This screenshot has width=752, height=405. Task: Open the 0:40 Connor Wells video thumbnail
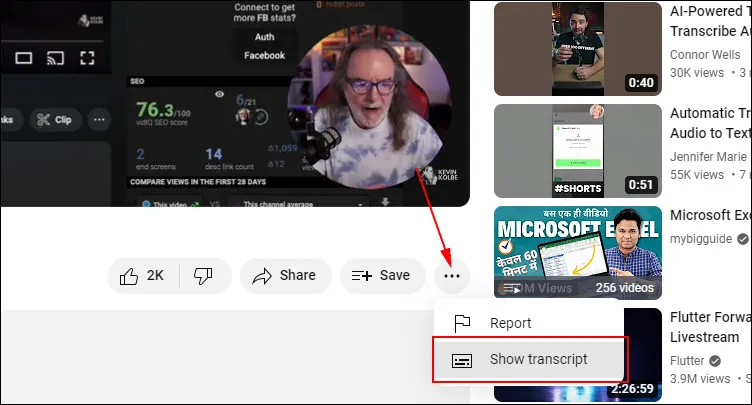(578, 49)
